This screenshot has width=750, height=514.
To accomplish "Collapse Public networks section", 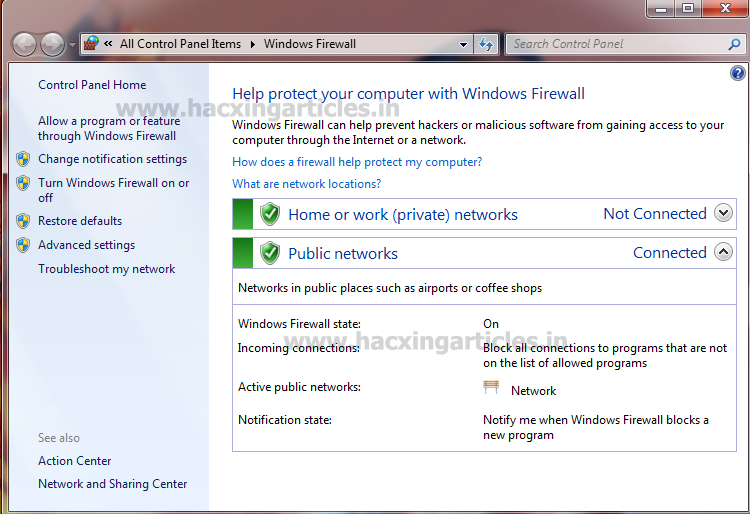I will 723,252.
